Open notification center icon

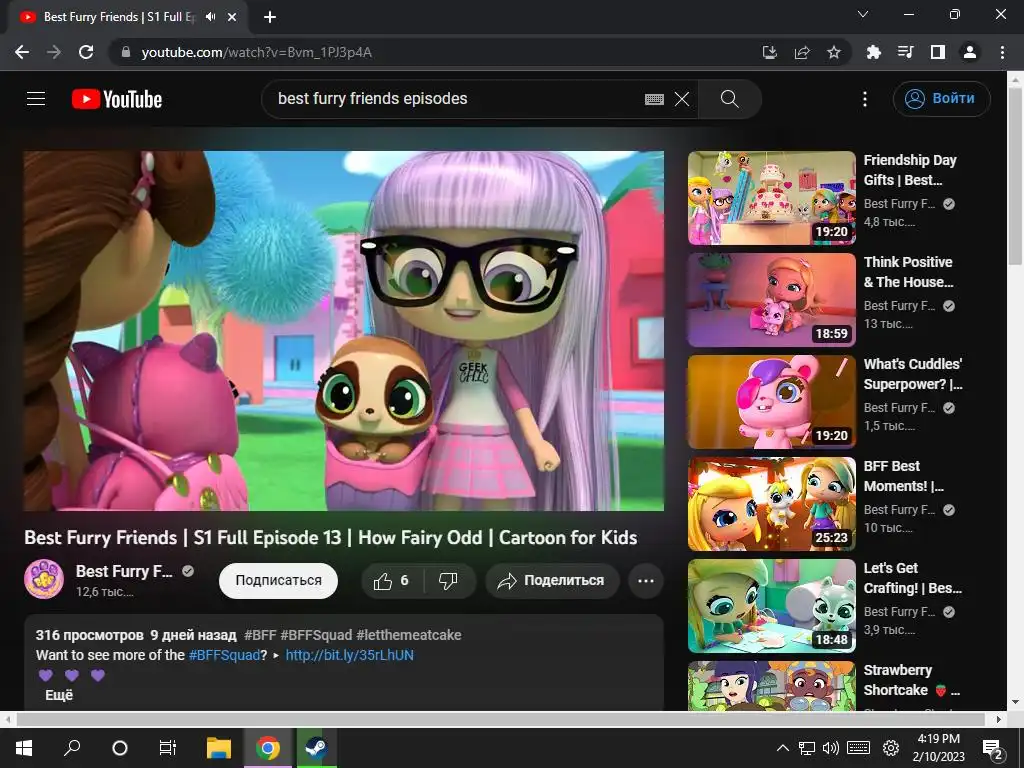pos(993,749)
